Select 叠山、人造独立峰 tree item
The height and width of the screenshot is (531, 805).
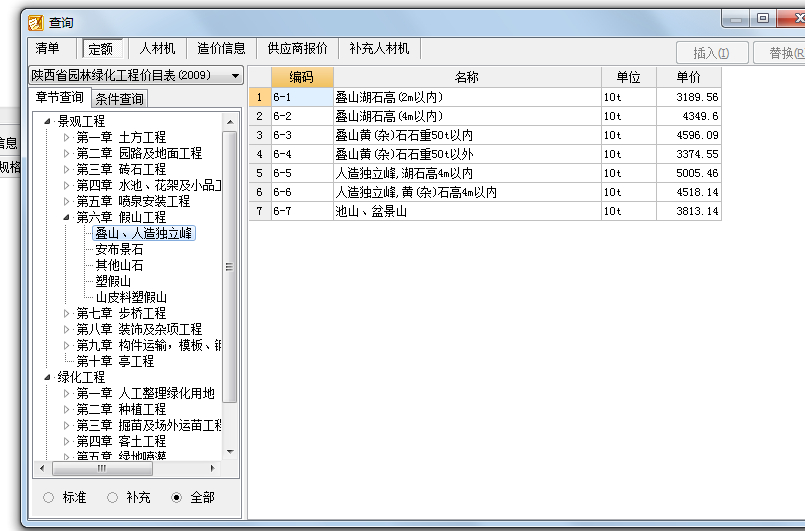point(144,234)
